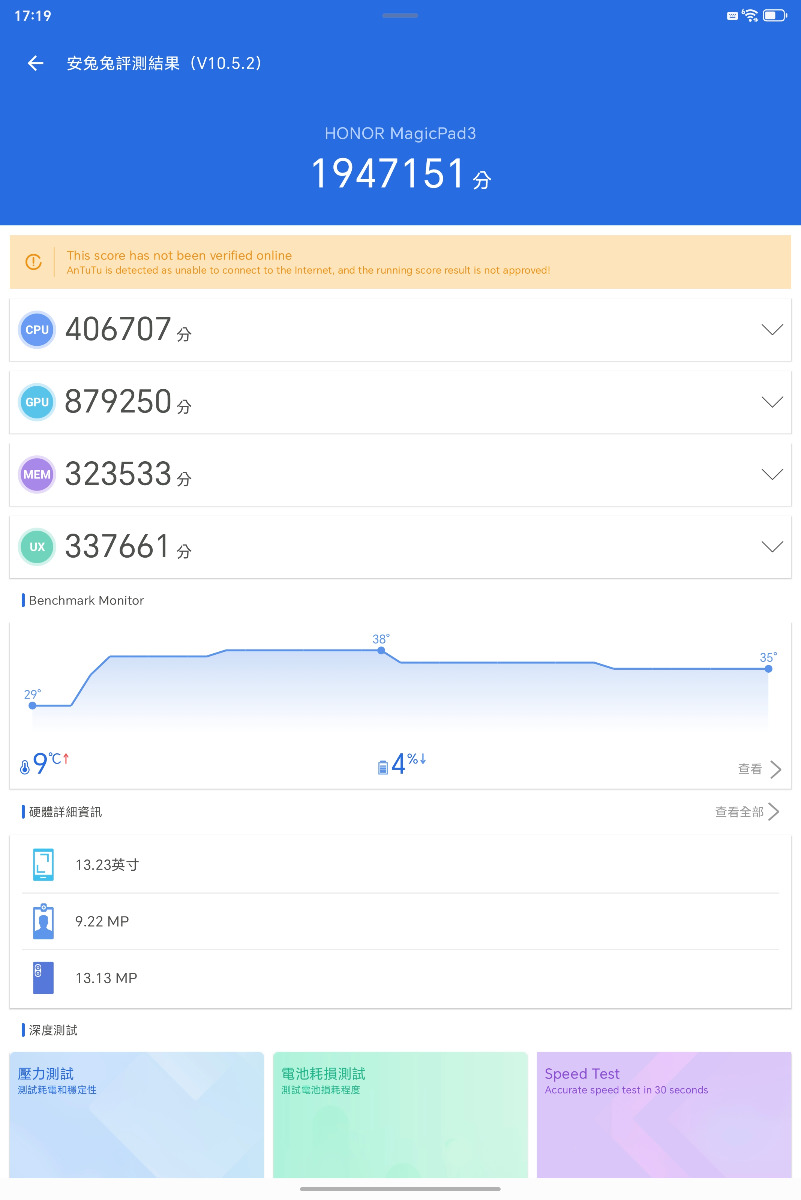This screenshot has width=801, height=1200.
Task: Click the Wi-Fi status bar icon
Action: pos(750,16)
